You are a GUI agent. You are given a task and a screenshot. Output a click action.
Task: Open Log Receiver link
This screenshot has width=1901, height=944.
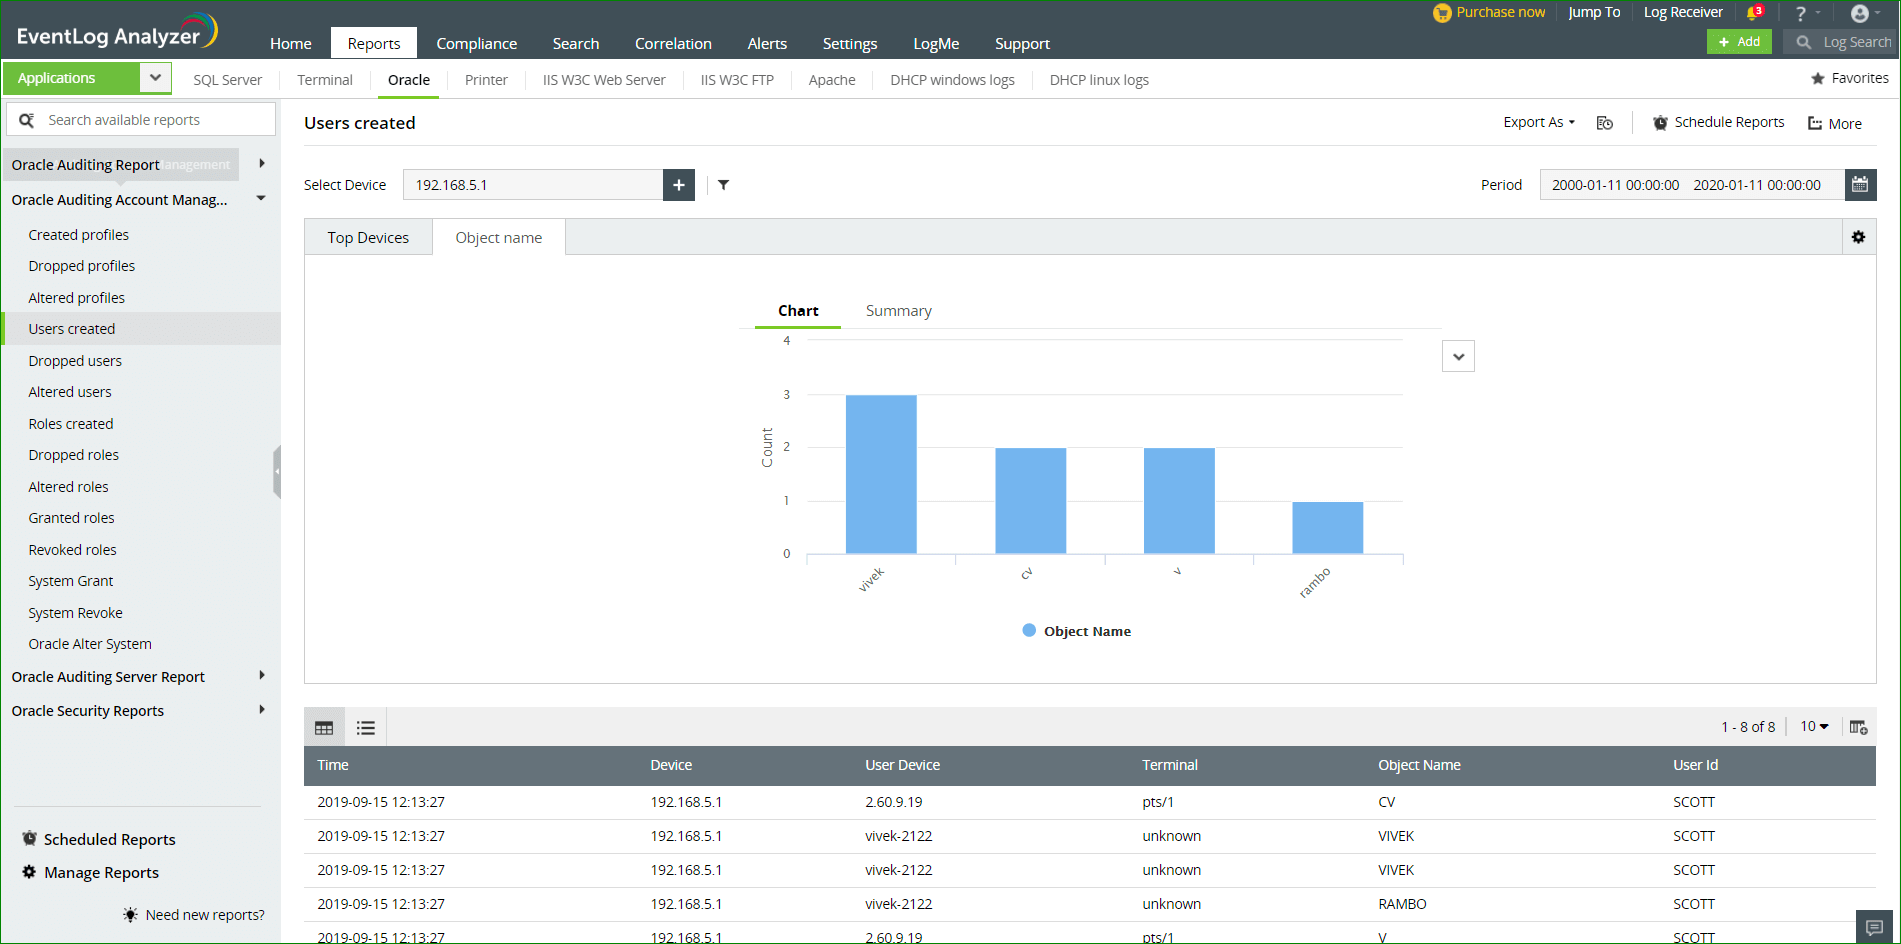pos(1683,13)
